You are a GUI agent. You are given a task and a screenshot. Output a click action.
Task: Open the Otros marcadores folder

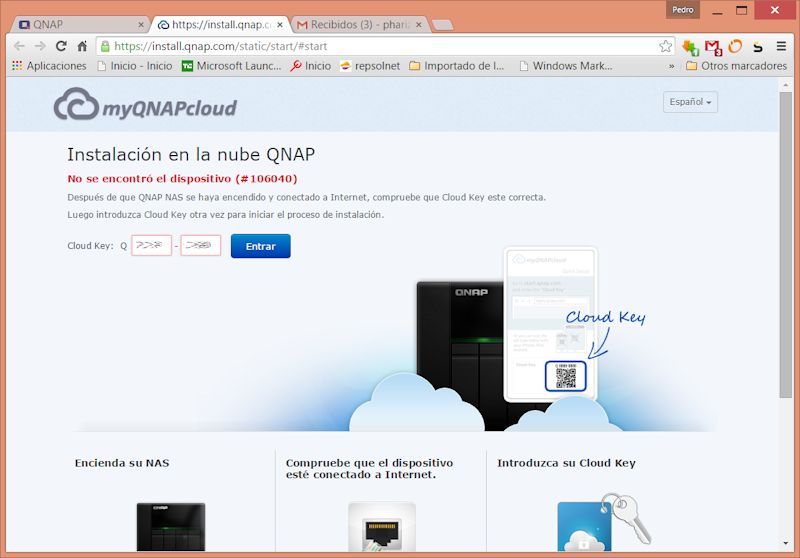click(736, 66)
